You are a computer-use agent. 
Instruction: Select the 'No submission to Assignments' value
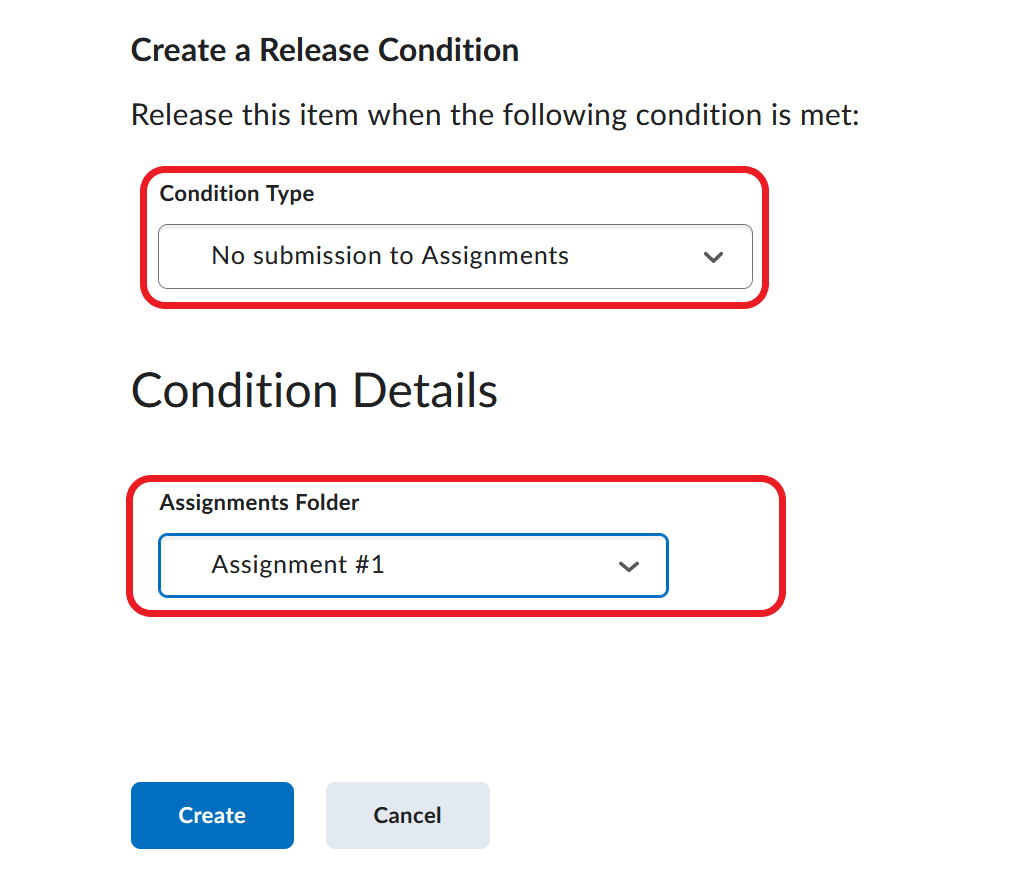click(x=390, y=256)
